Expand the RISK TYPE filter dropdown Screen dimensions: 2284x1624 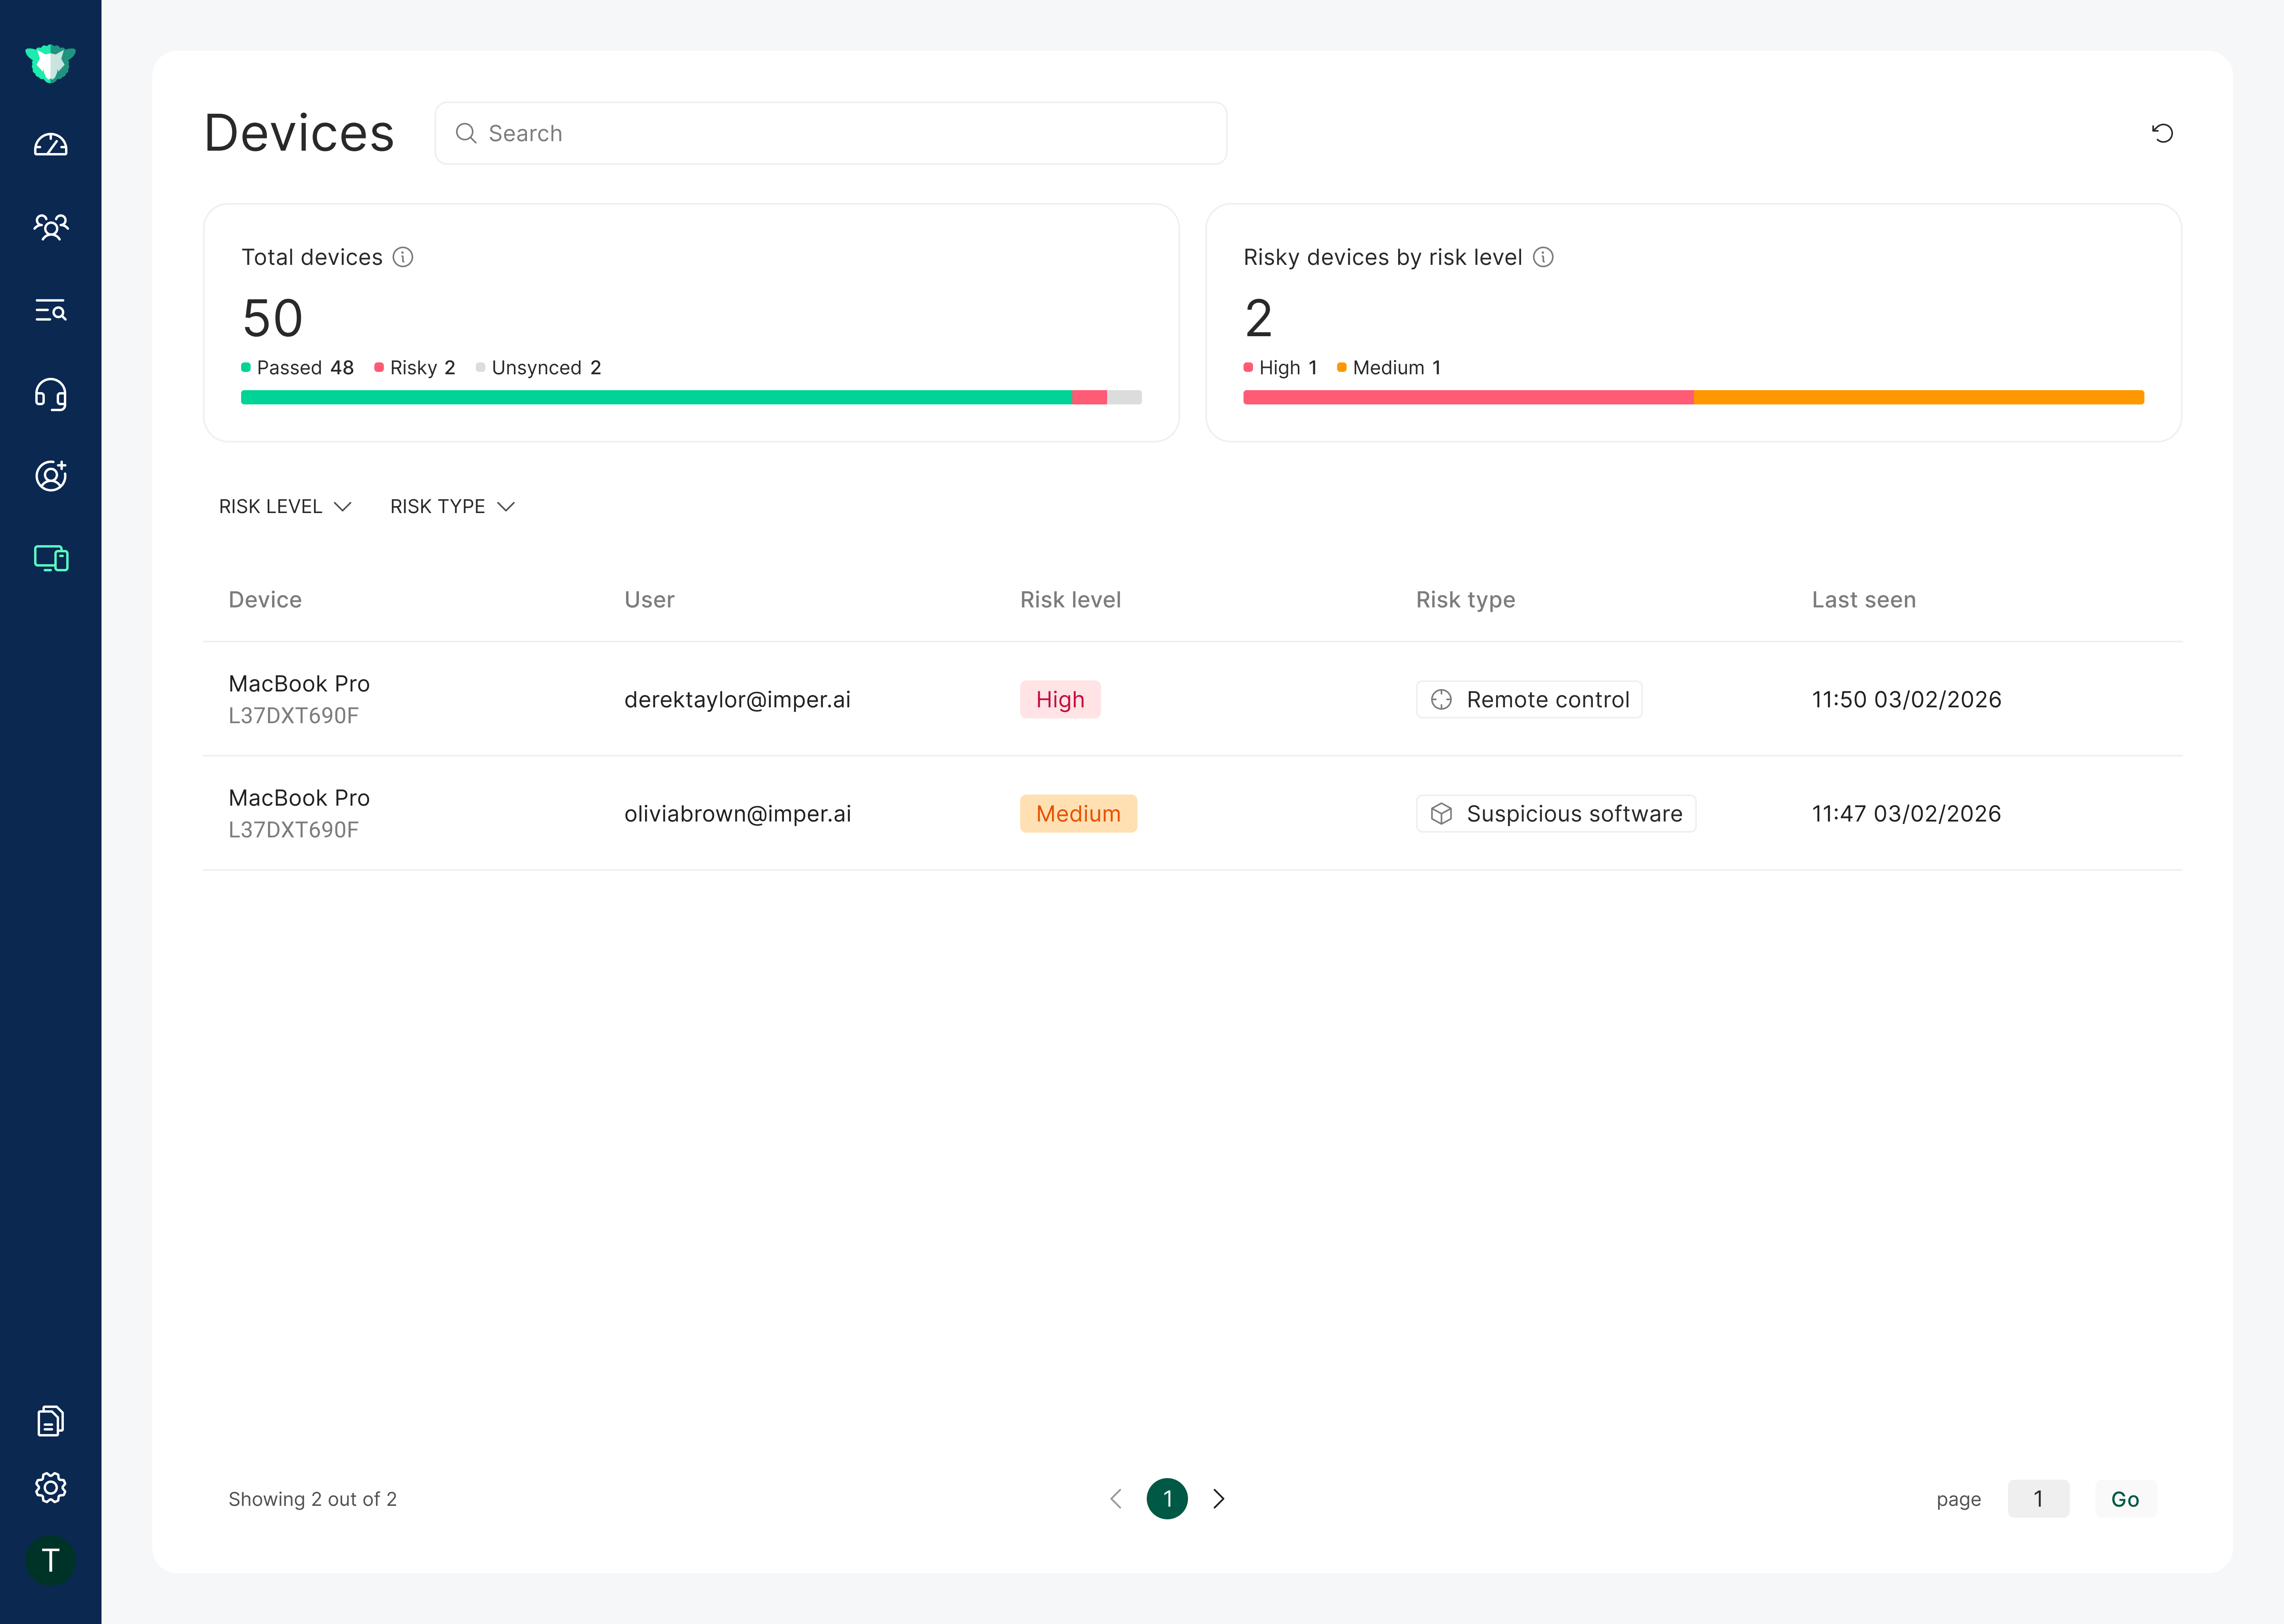tap(452, 507)
